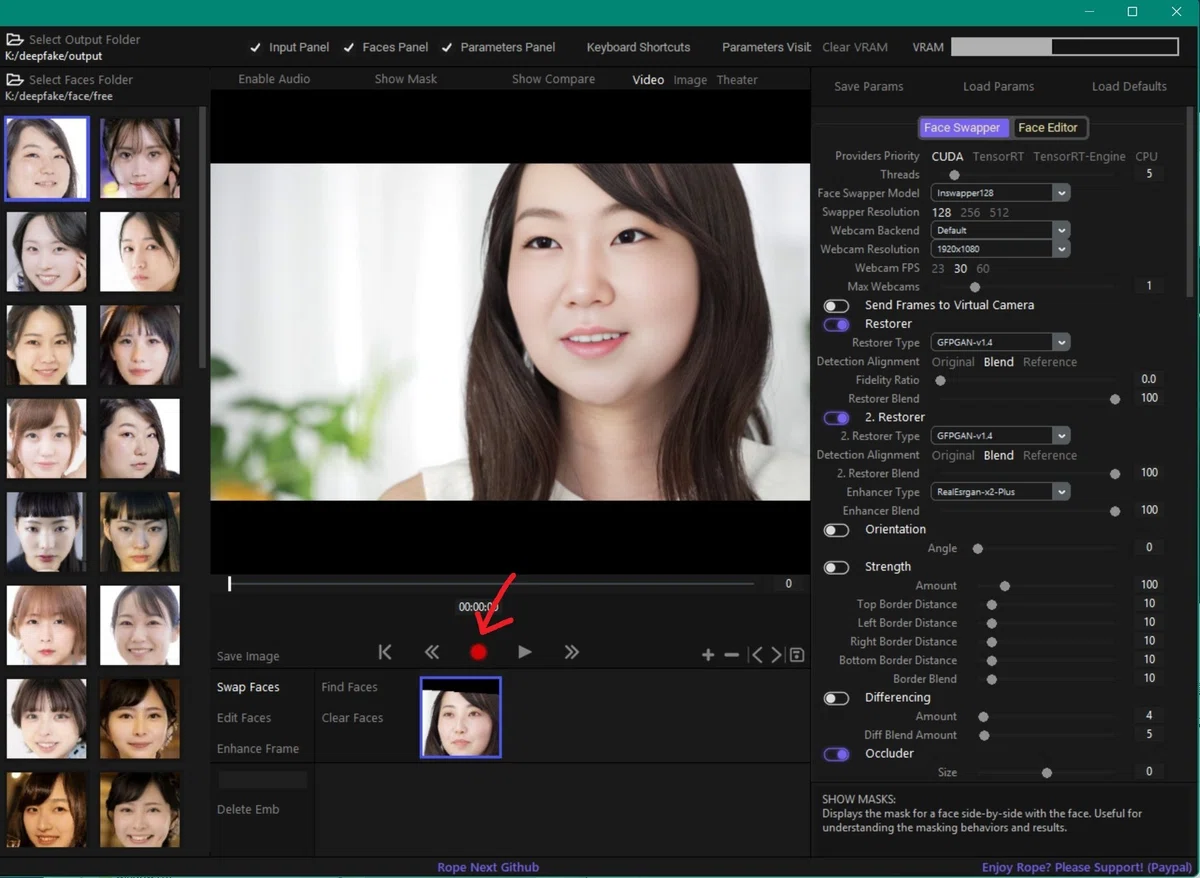Toggle the Faces Panel checkbox
This screenshot has width=1200, height=878.
(349, 47)
